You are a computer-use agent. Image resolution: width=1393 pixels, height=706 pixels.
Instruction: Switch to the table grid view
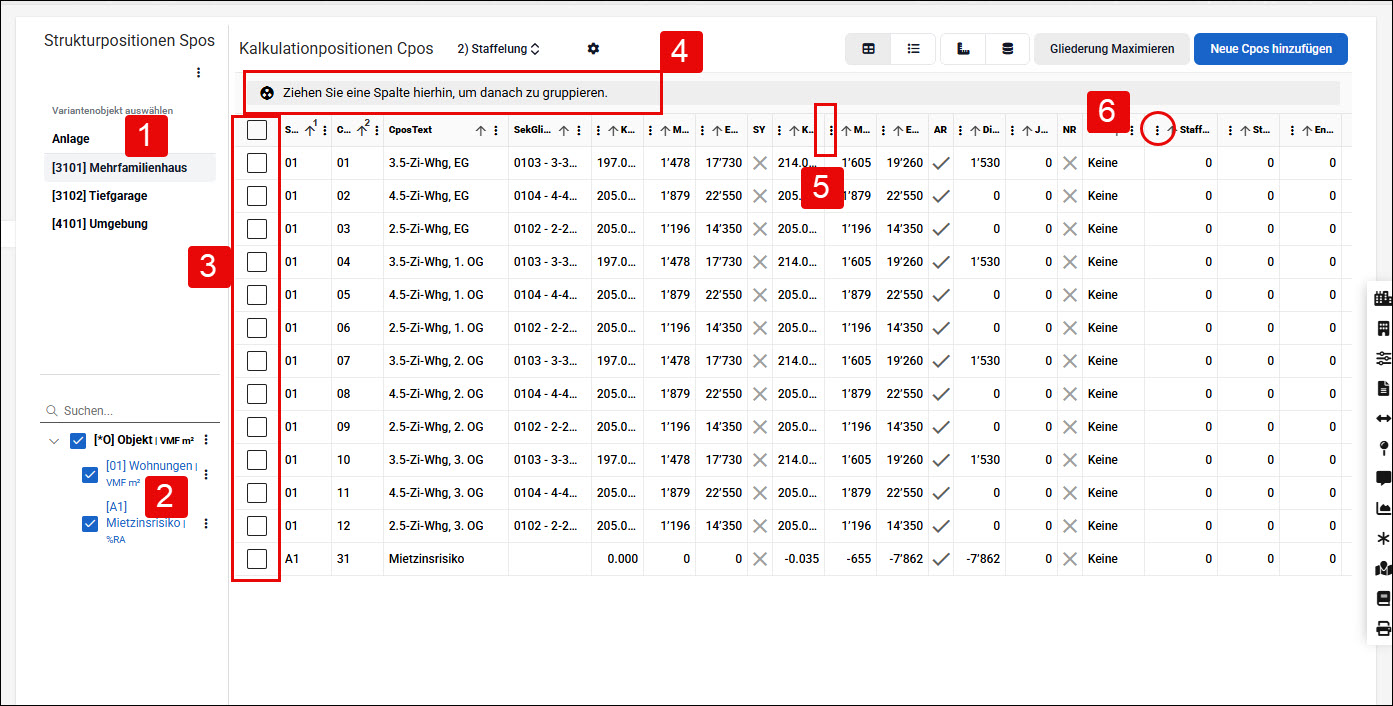pyautogui.click(x=868, y=48)
